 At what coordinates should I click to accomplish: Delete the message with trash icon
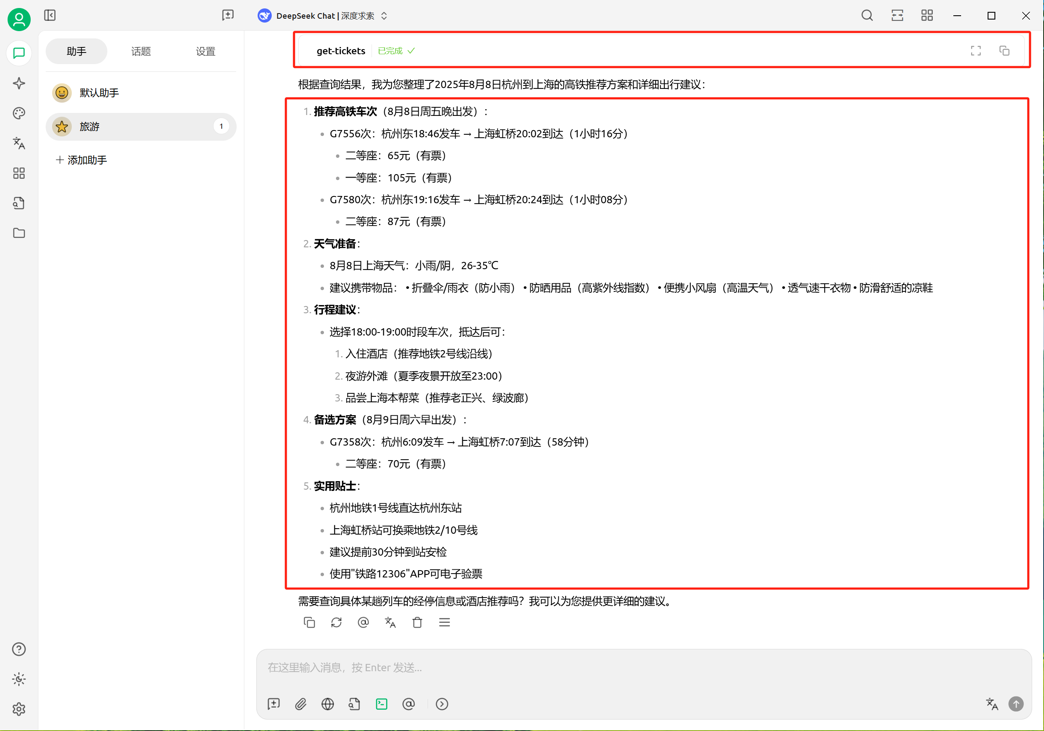(417, 622)
